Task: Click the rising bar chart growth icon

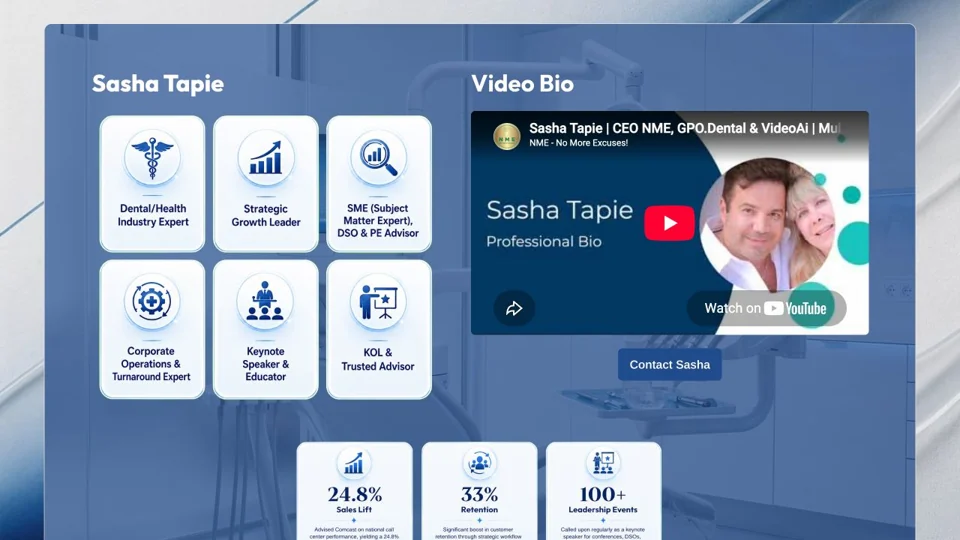Action: coord(266,158)
